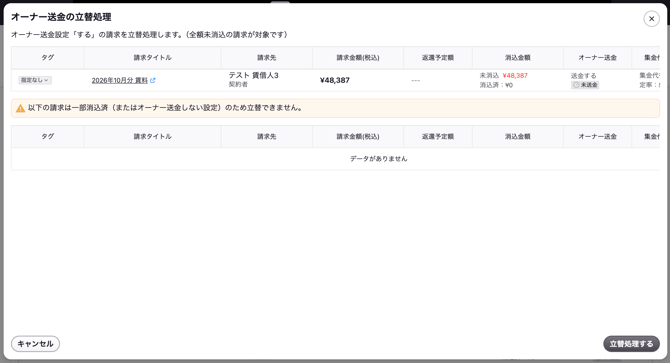This screenshot has width=670, height=363.
Task: Open the 2026年10月分 賃料 invoice link
Action: [x=120, y=80]
